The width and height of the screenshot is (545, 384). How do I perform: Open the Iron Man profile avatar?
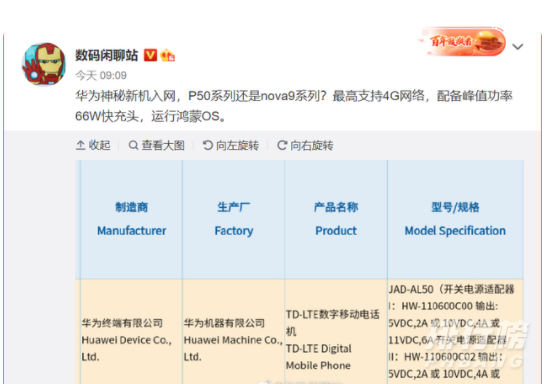coord(44,64)
